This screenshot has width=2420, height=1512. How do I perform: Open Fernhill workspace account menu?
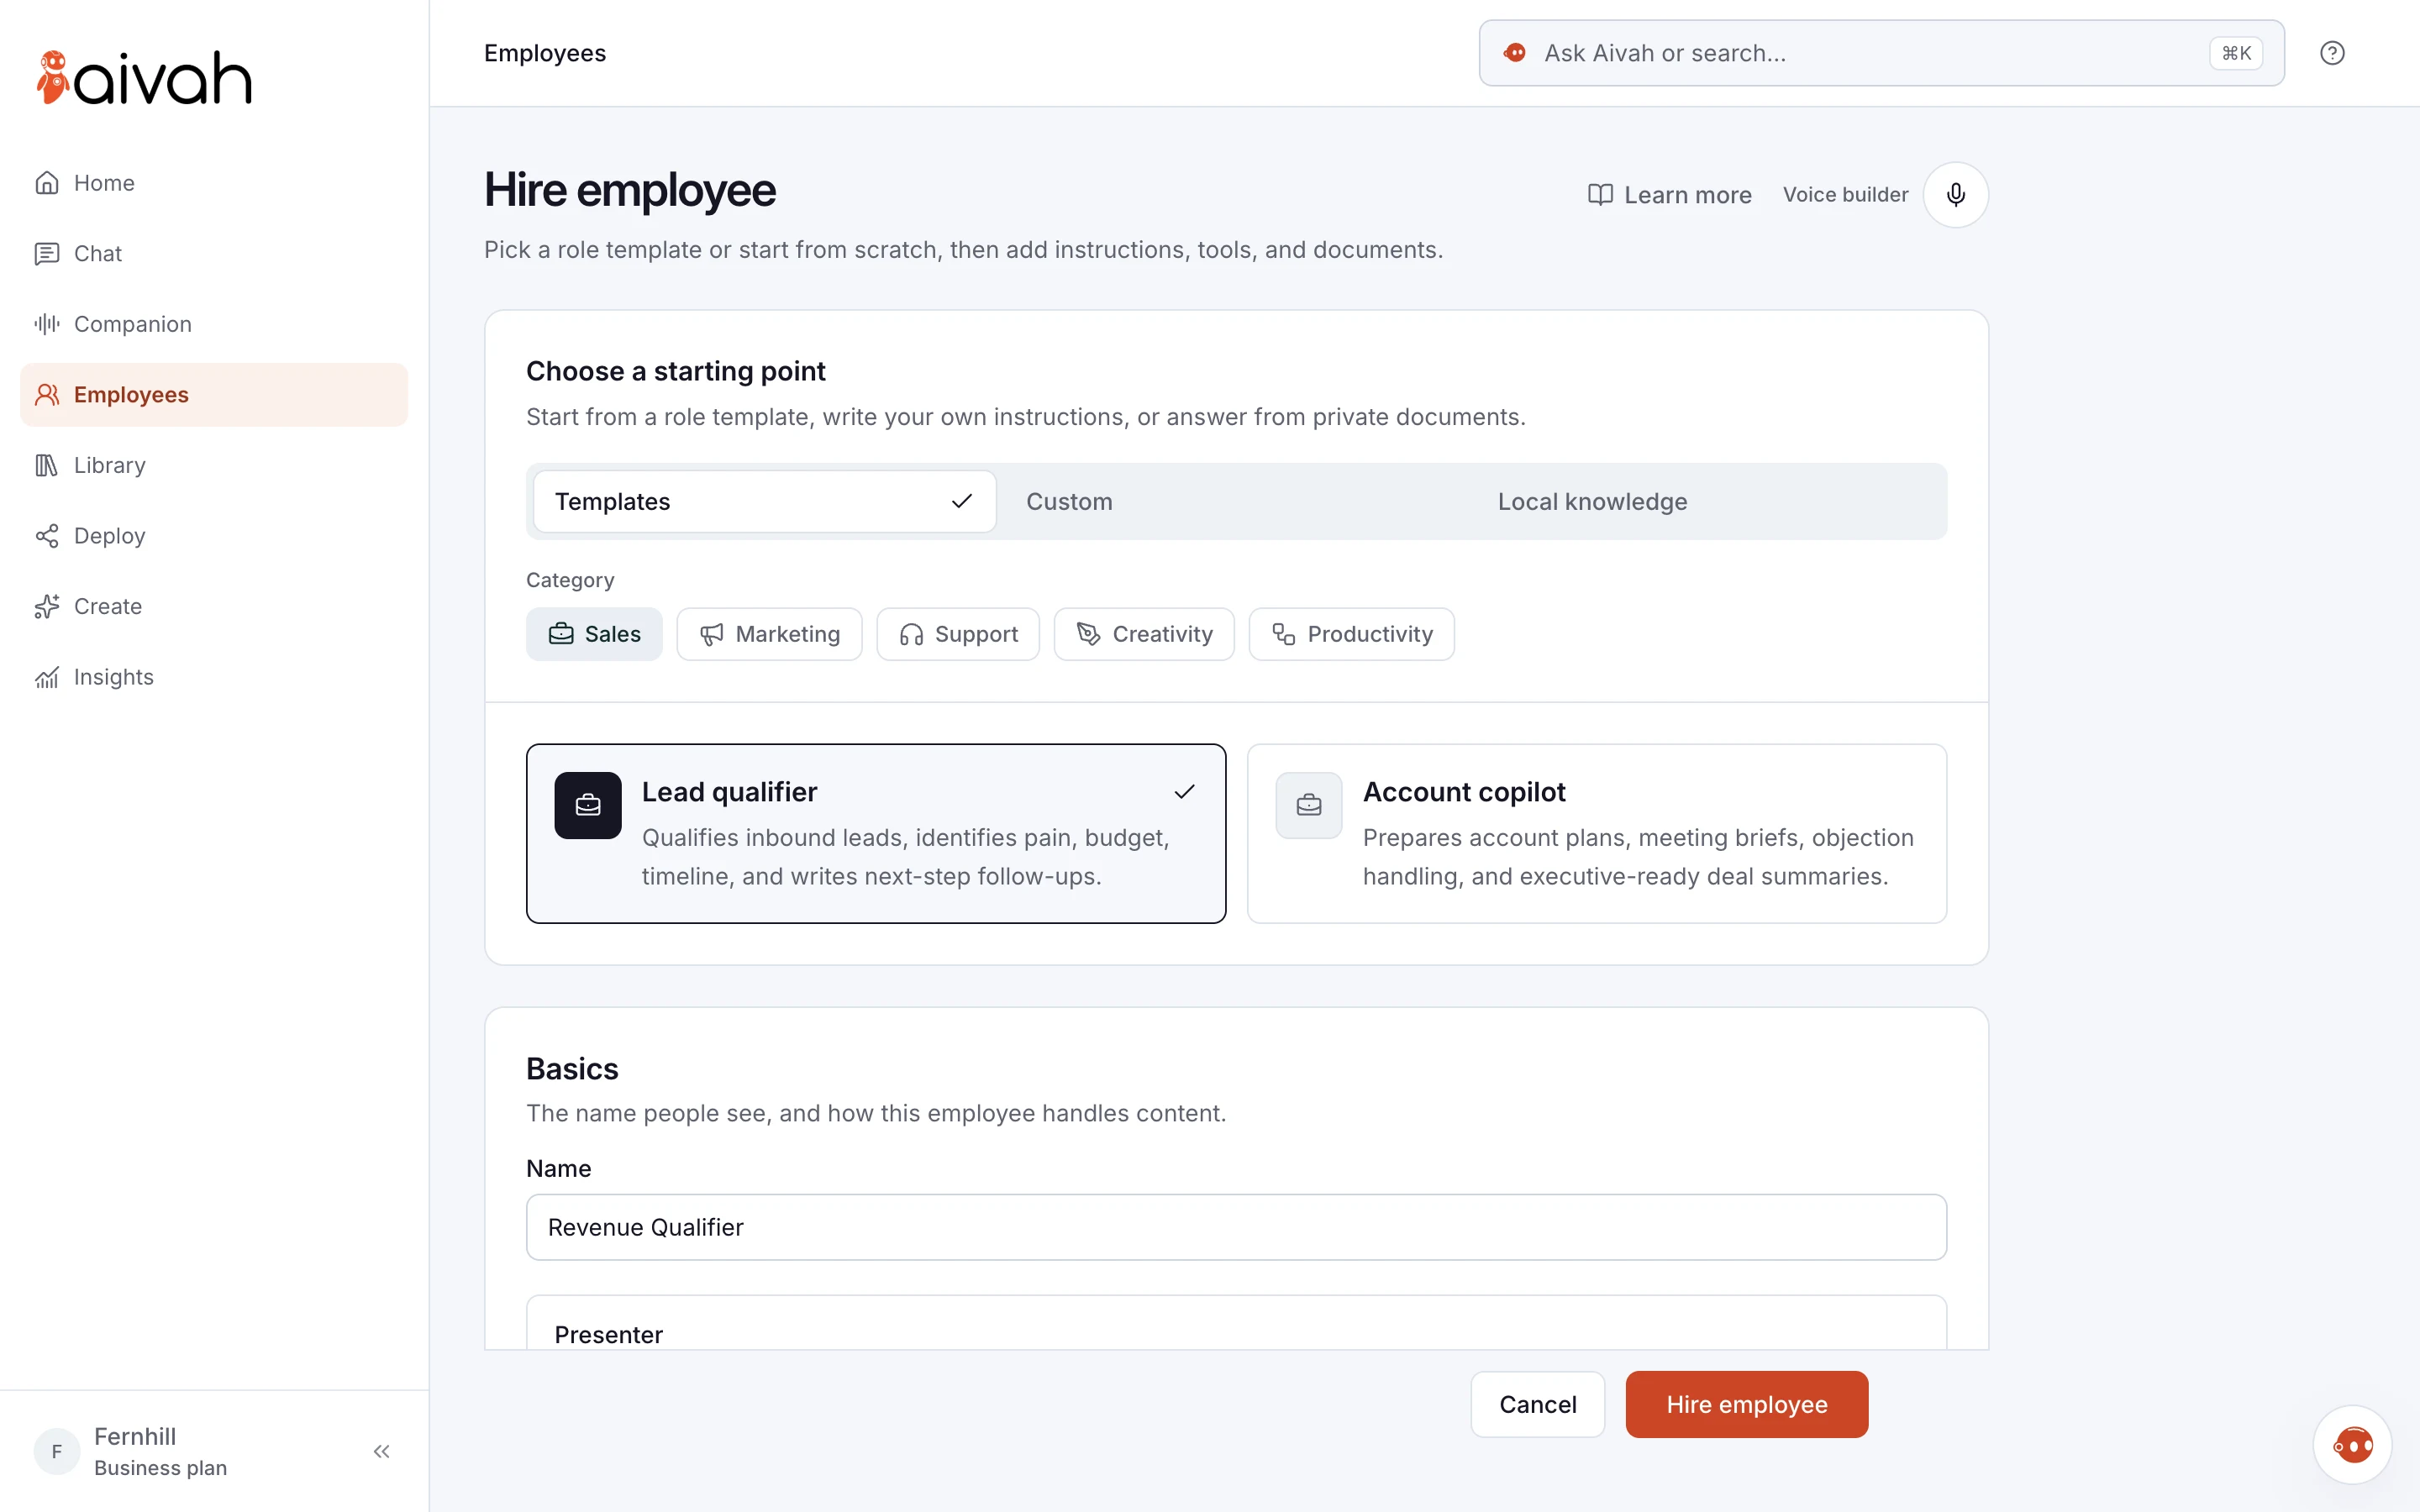[160, 1451]
